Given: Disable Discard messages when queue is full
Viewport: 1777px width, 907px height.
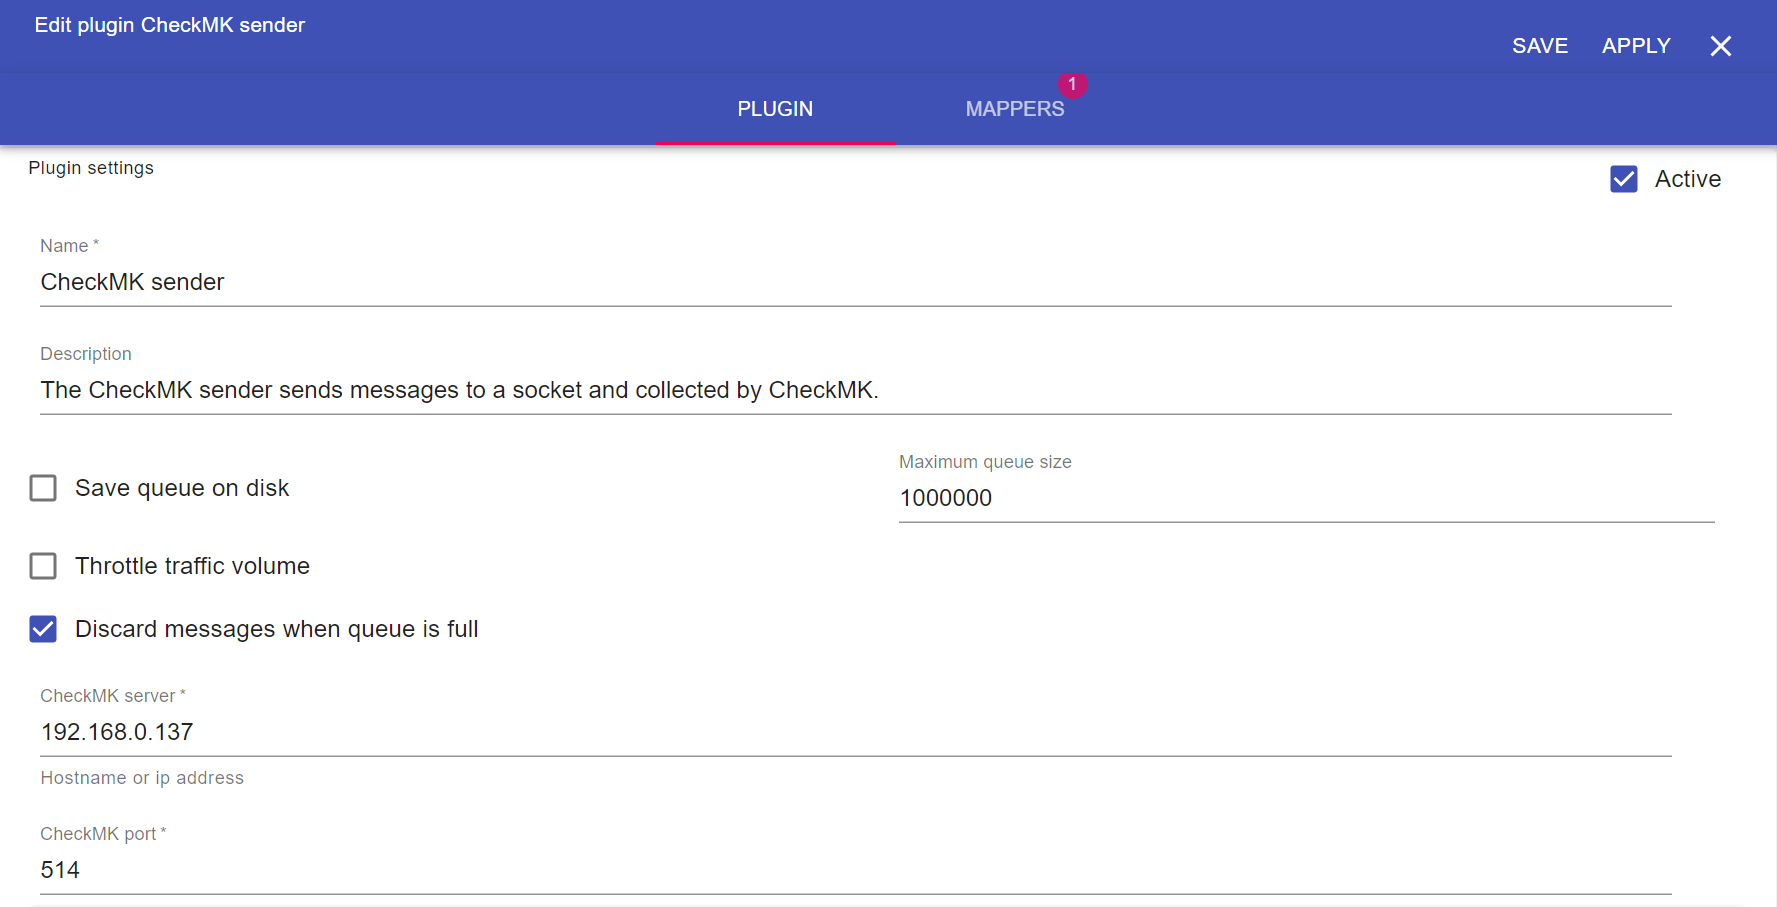Looking at the screenshot, I should [x=43, y=629].
